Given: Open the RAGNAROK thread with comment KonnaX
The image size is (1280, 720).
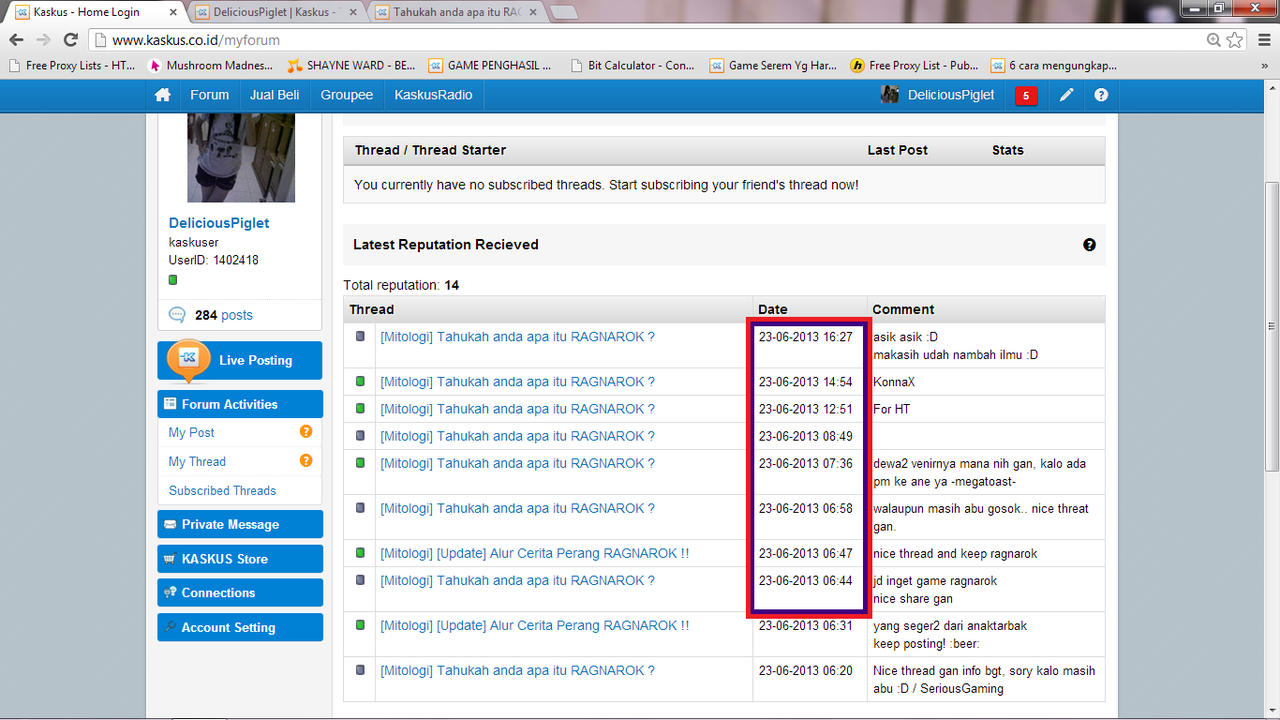Looking at the screenshot, I should [x=517, y=382].
